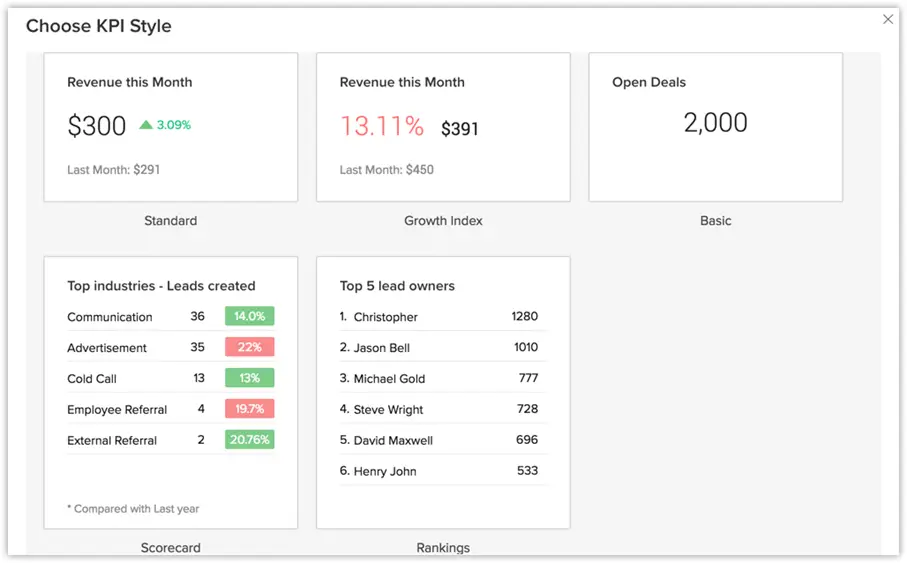Click the Standard label below first card
Screen dimensions: 907x563
pyautogui.click(x=170, y=221)
